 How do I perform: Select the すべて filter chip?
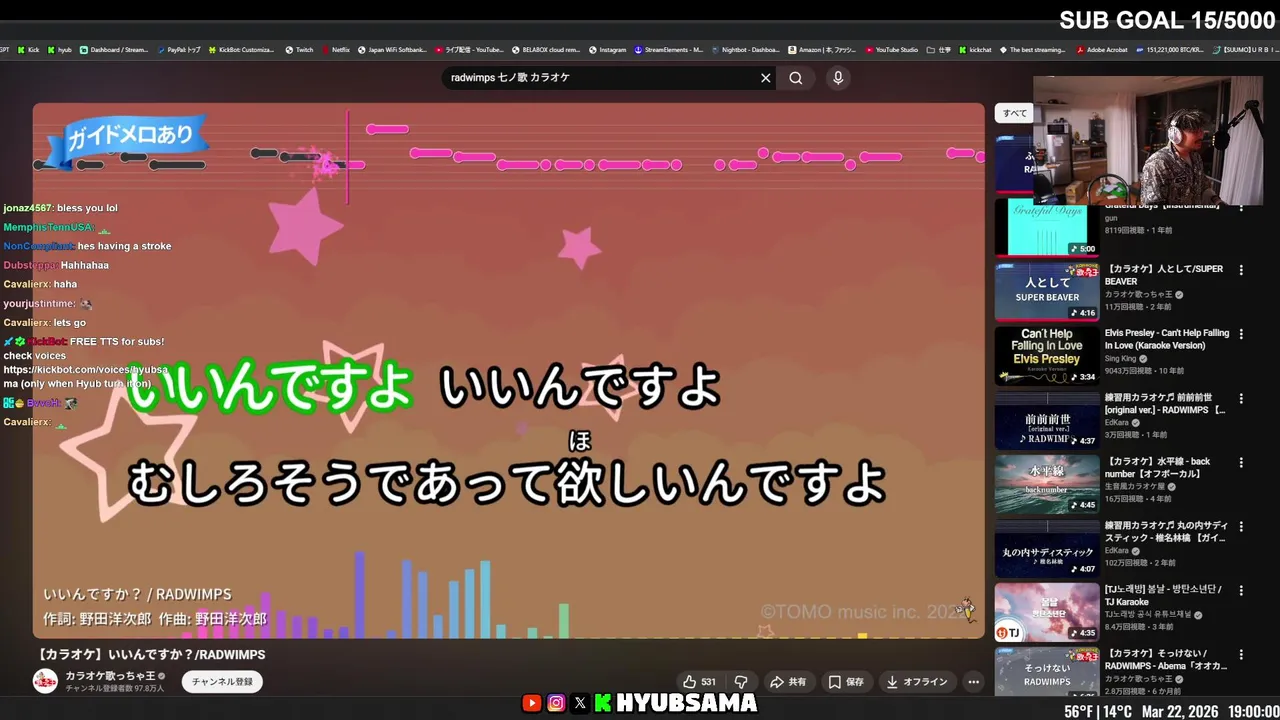pos(1015,113)
